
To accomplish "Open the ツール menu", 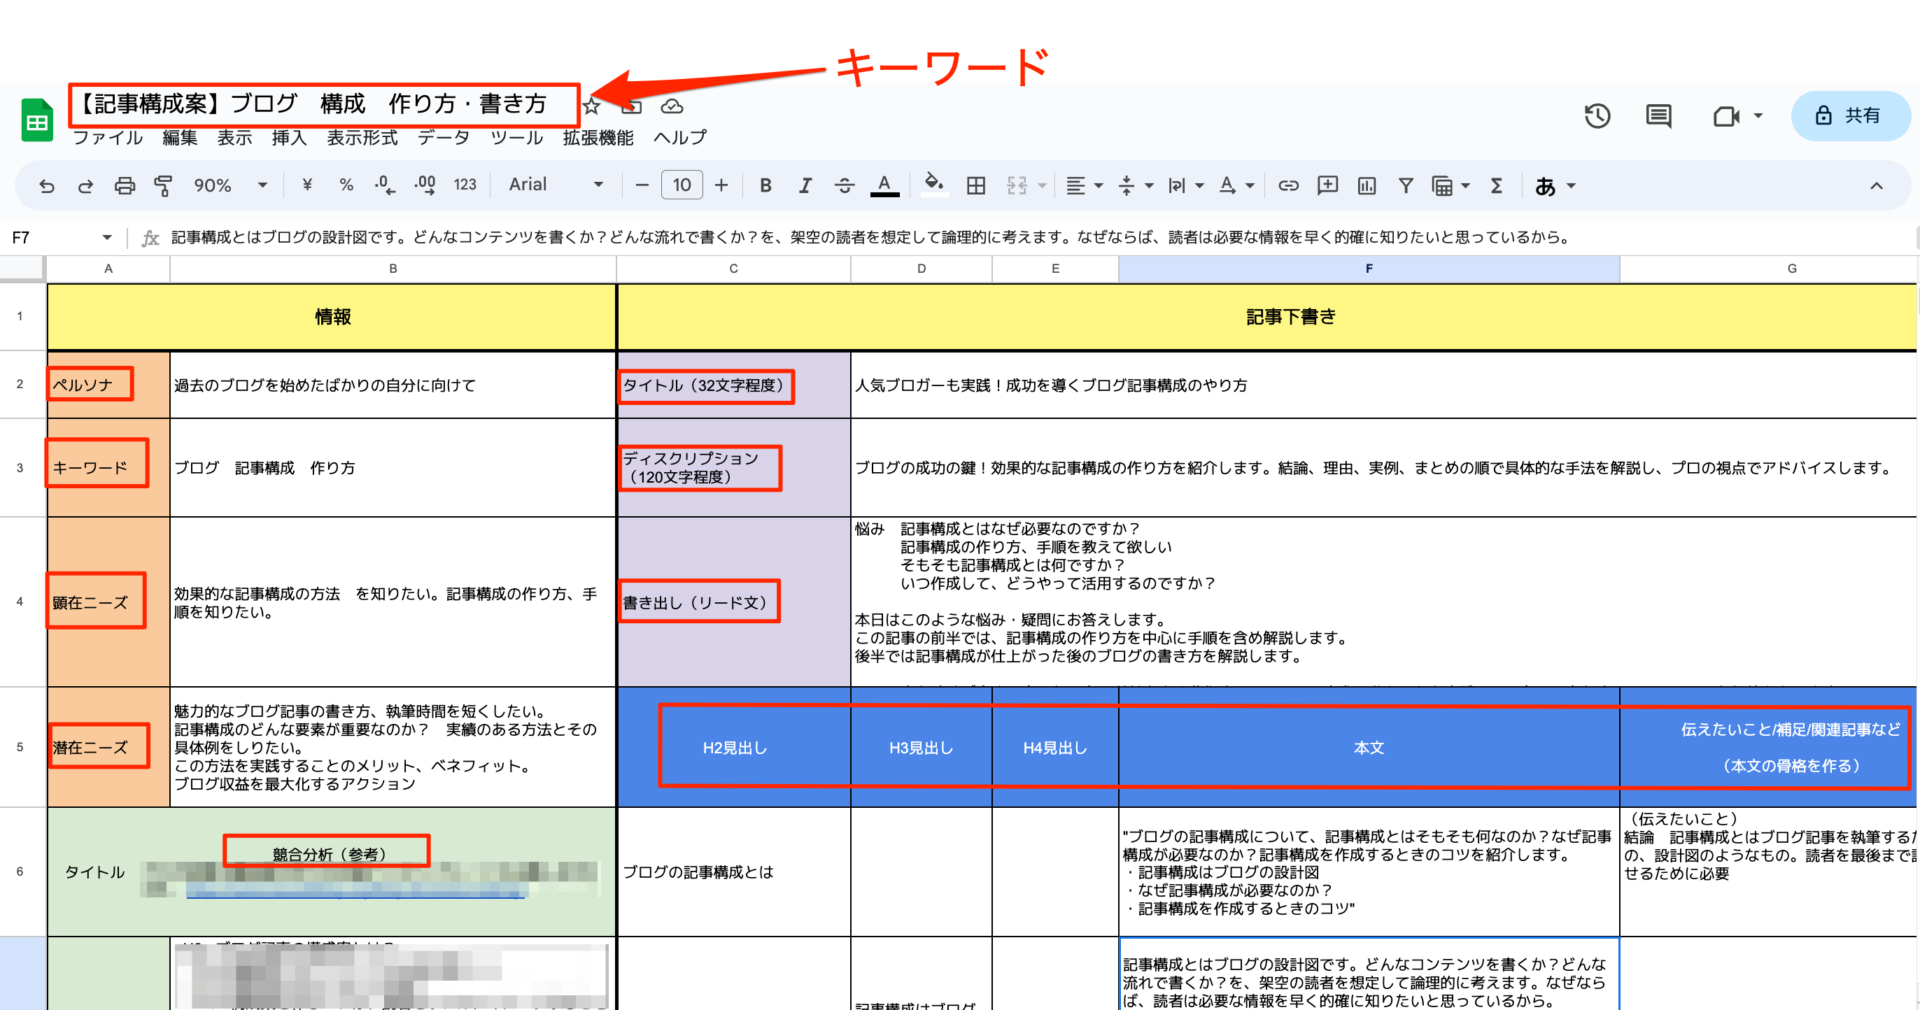I will [516, 138].
